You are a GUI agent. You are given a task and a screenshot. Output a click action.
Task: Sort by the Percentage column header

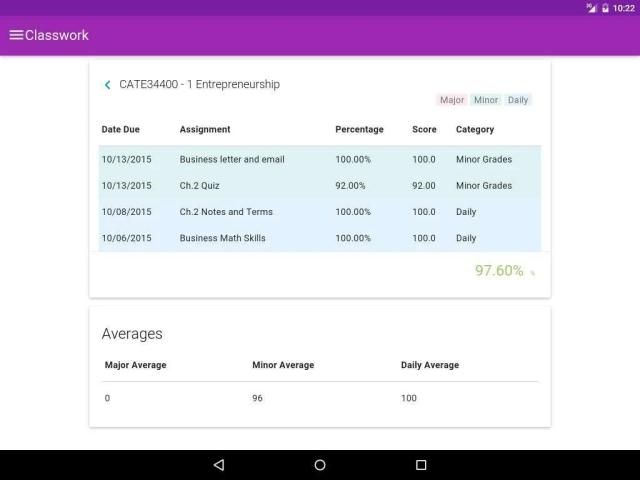(359, 129)
